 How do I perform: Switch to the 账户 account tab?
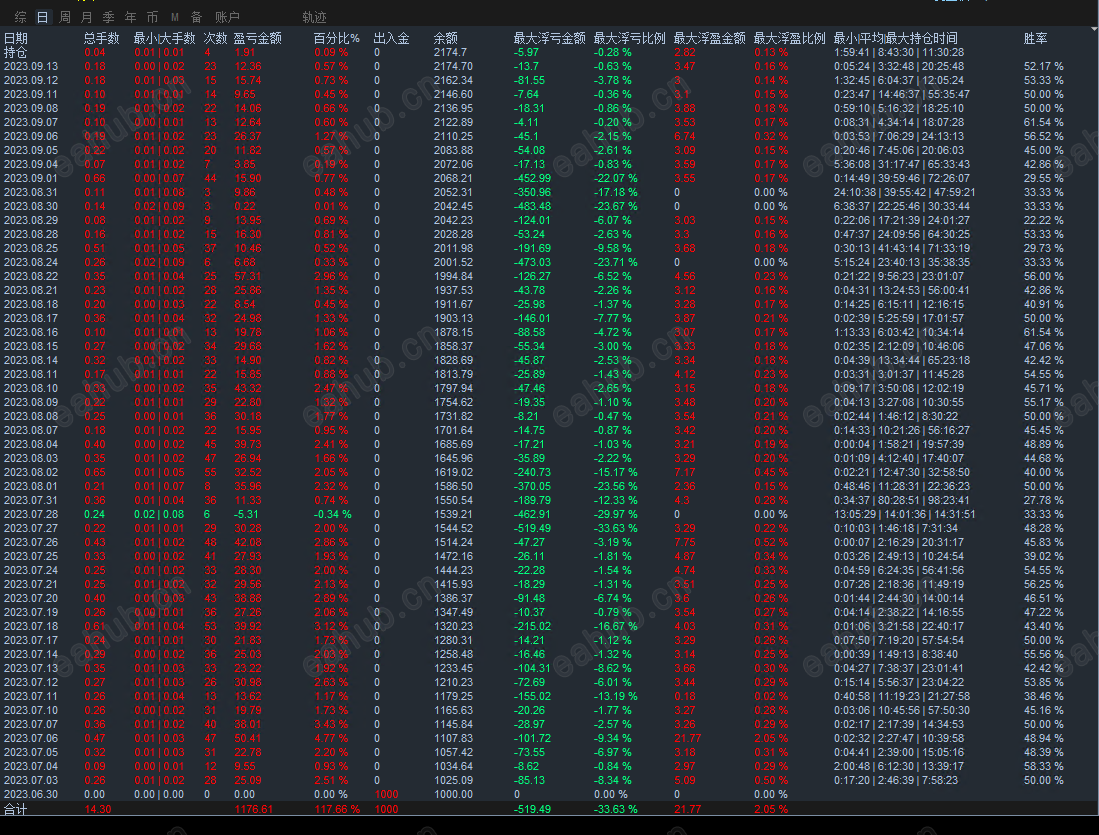[227, 18]
